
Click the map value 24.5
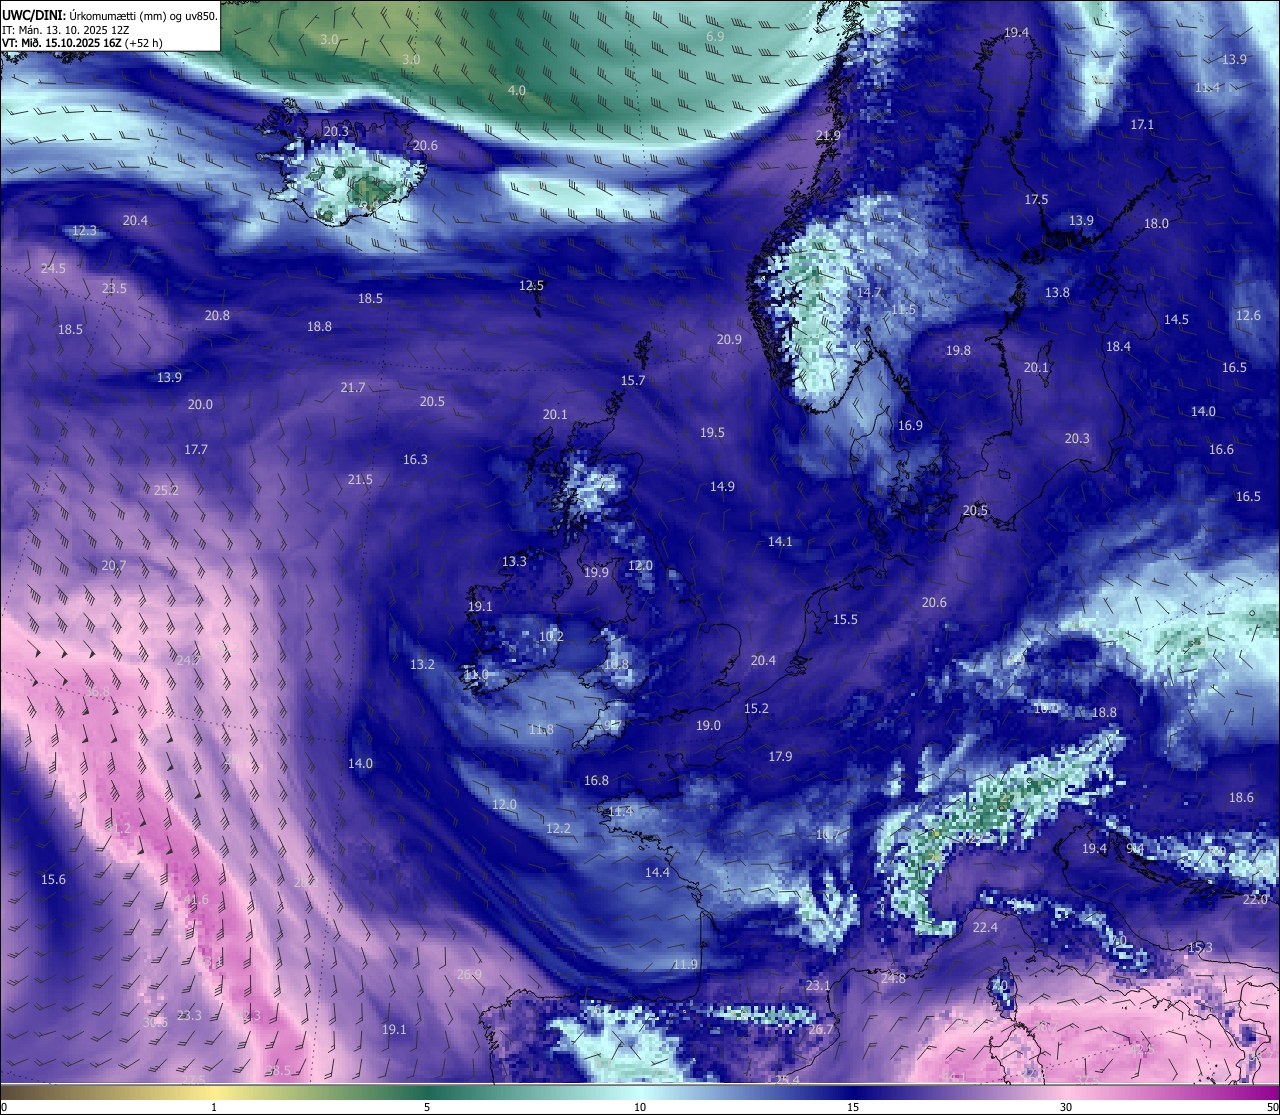(53, 268)
